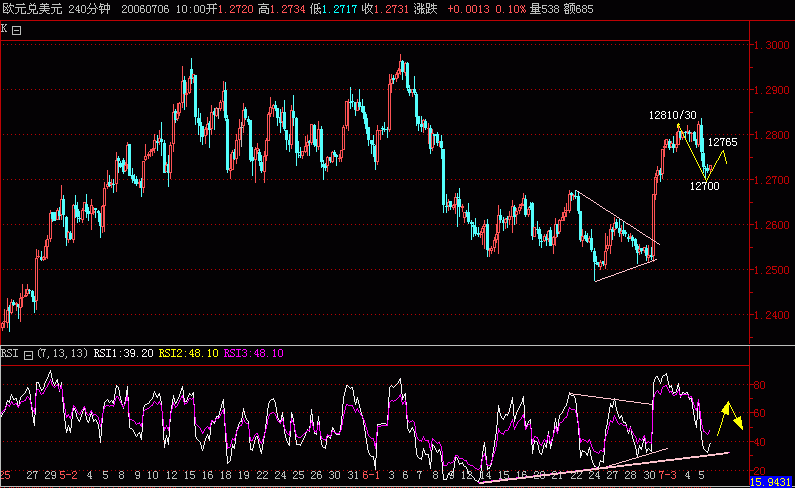Click the RSI axis 40 level
The height and width of the screenshot is (488, 795).
(759, 442)
